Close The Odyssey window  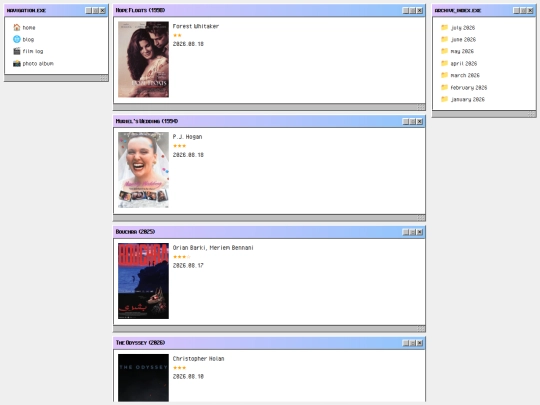pyautogui.click(x=420, y=343)
